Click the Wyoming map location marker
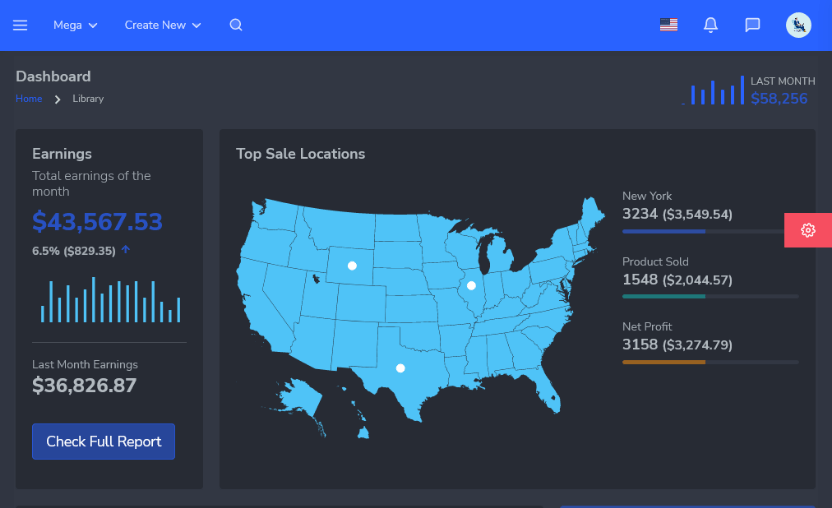 (x=352, y=265)
